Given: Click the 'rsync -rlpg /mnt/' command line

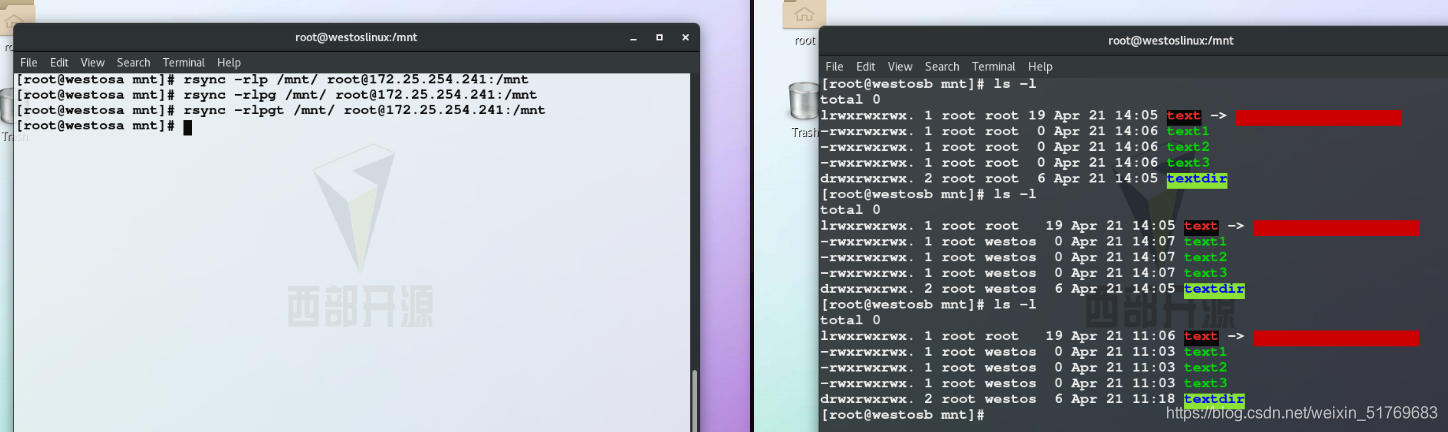Looking at the screenshot, I should pos(277,95).
